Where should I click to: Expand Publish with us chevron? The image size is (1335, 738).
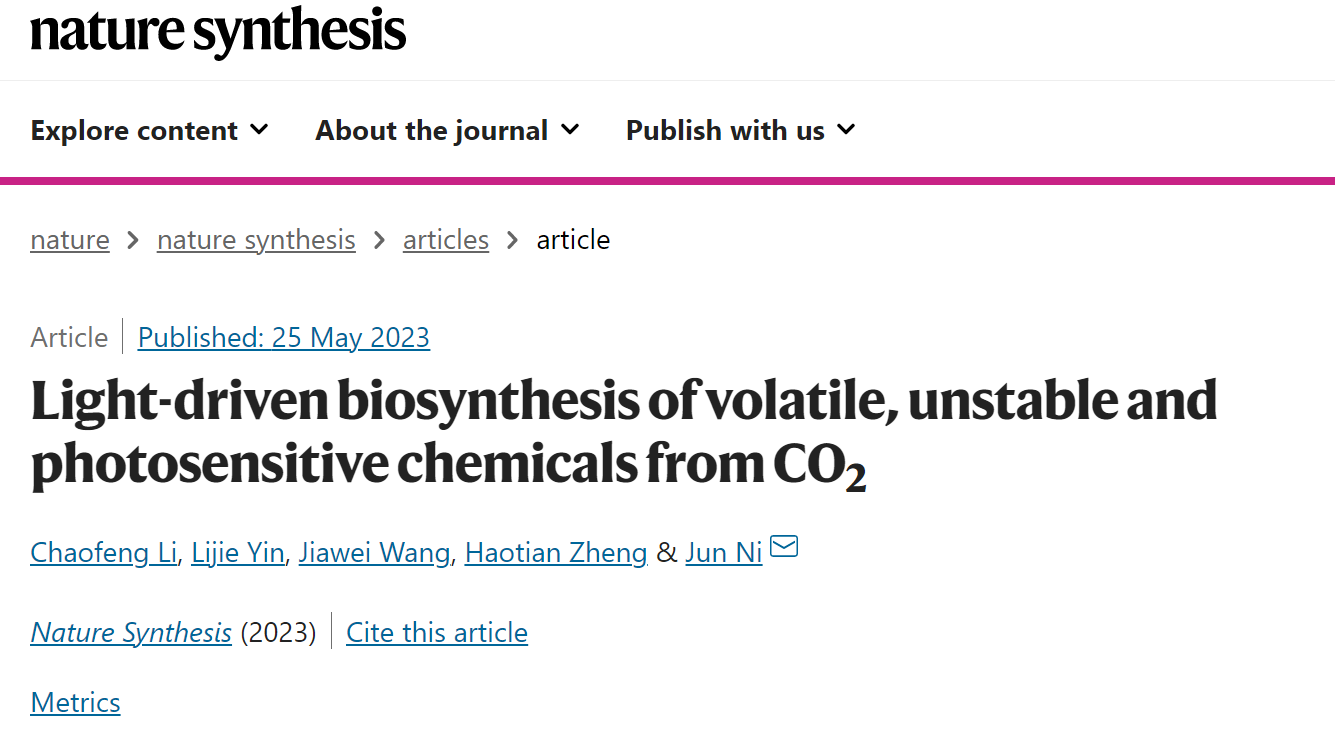click(846, 130)
